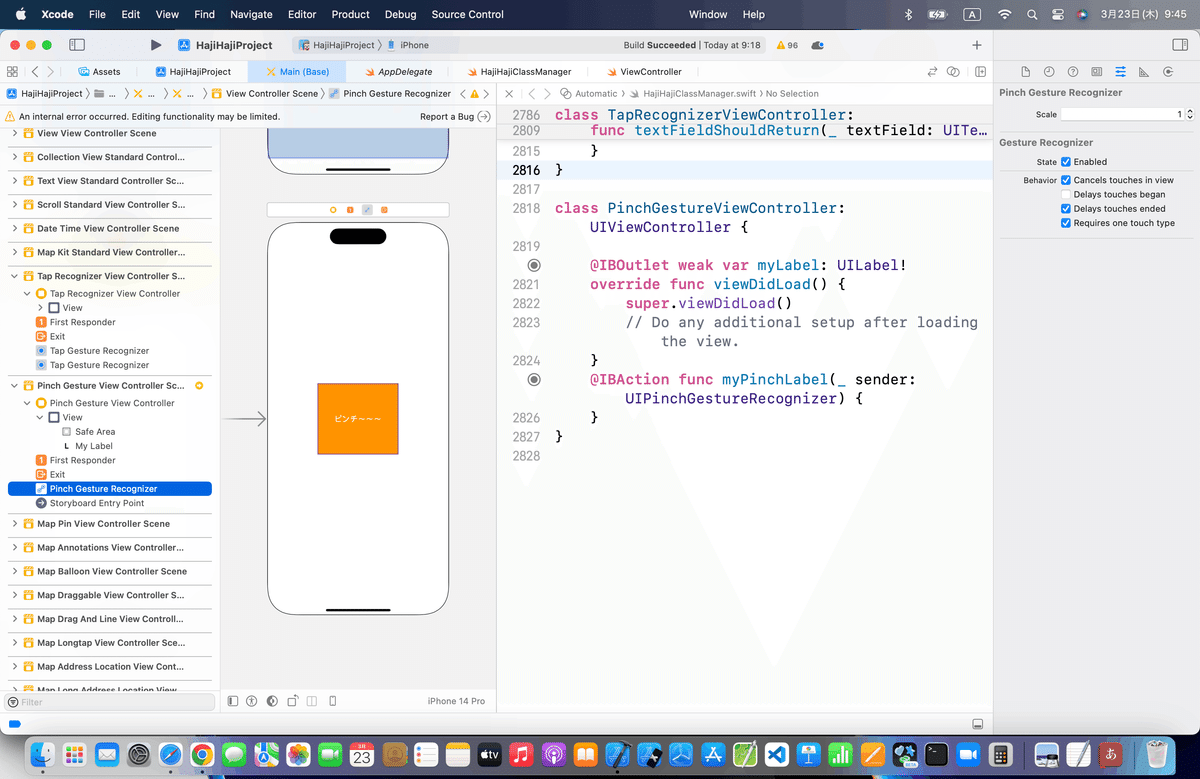Click the add editor on right icon
The width and height of the screenshot is (1200, 779).
coord(981,72)
